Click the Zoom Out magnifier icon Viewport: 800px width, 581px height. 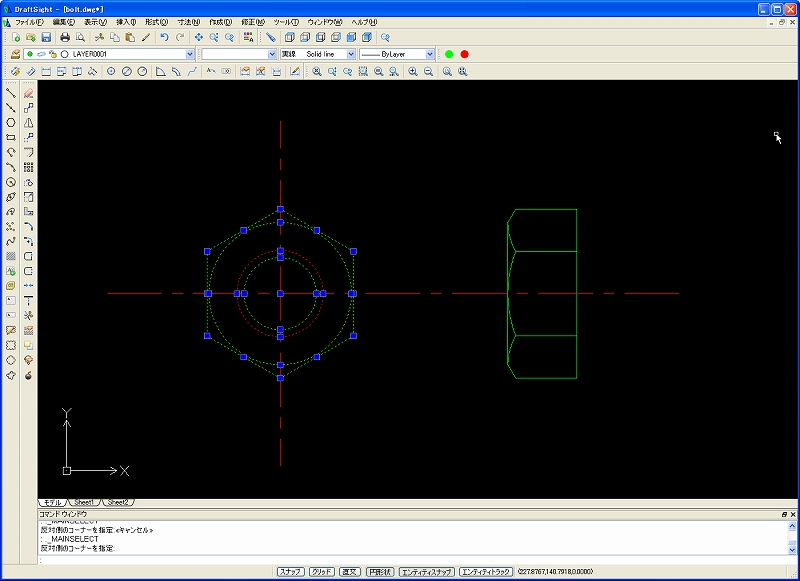click(x=429, y=71)
